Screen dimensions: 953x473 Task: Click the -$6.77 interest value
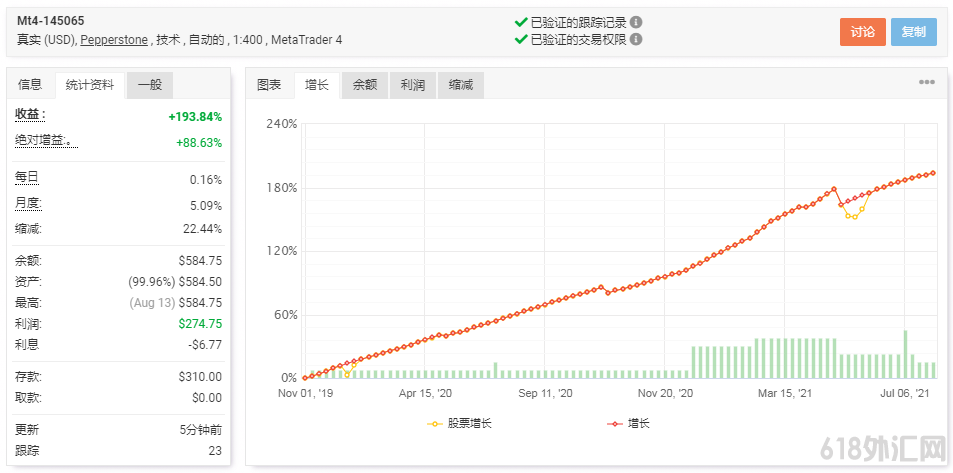[x=205, y=345]
